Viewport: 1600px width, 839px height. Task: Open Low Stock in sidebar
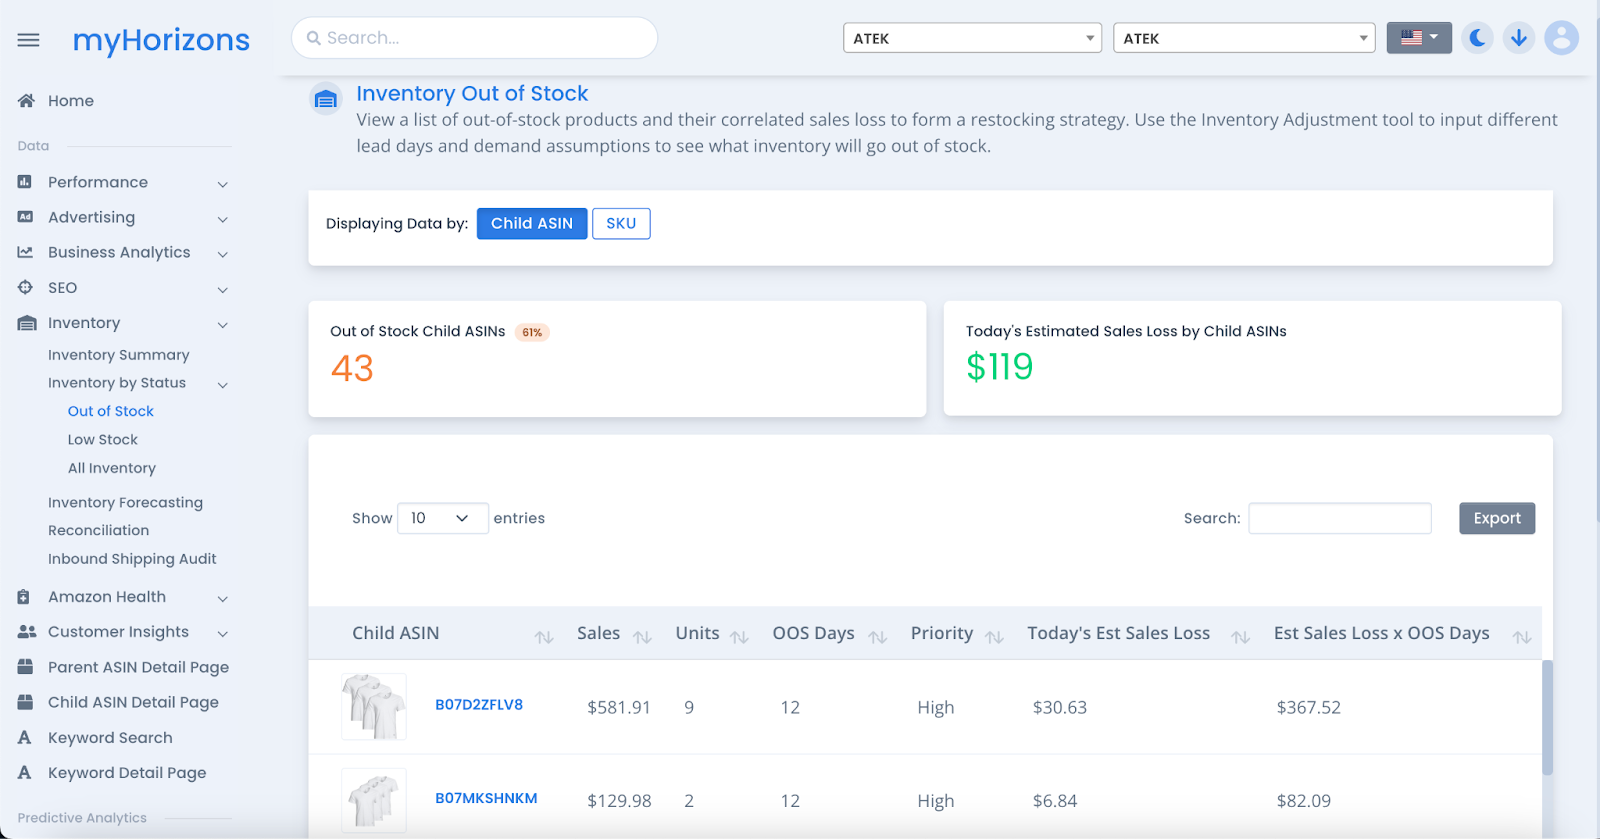tap(103, 439)
